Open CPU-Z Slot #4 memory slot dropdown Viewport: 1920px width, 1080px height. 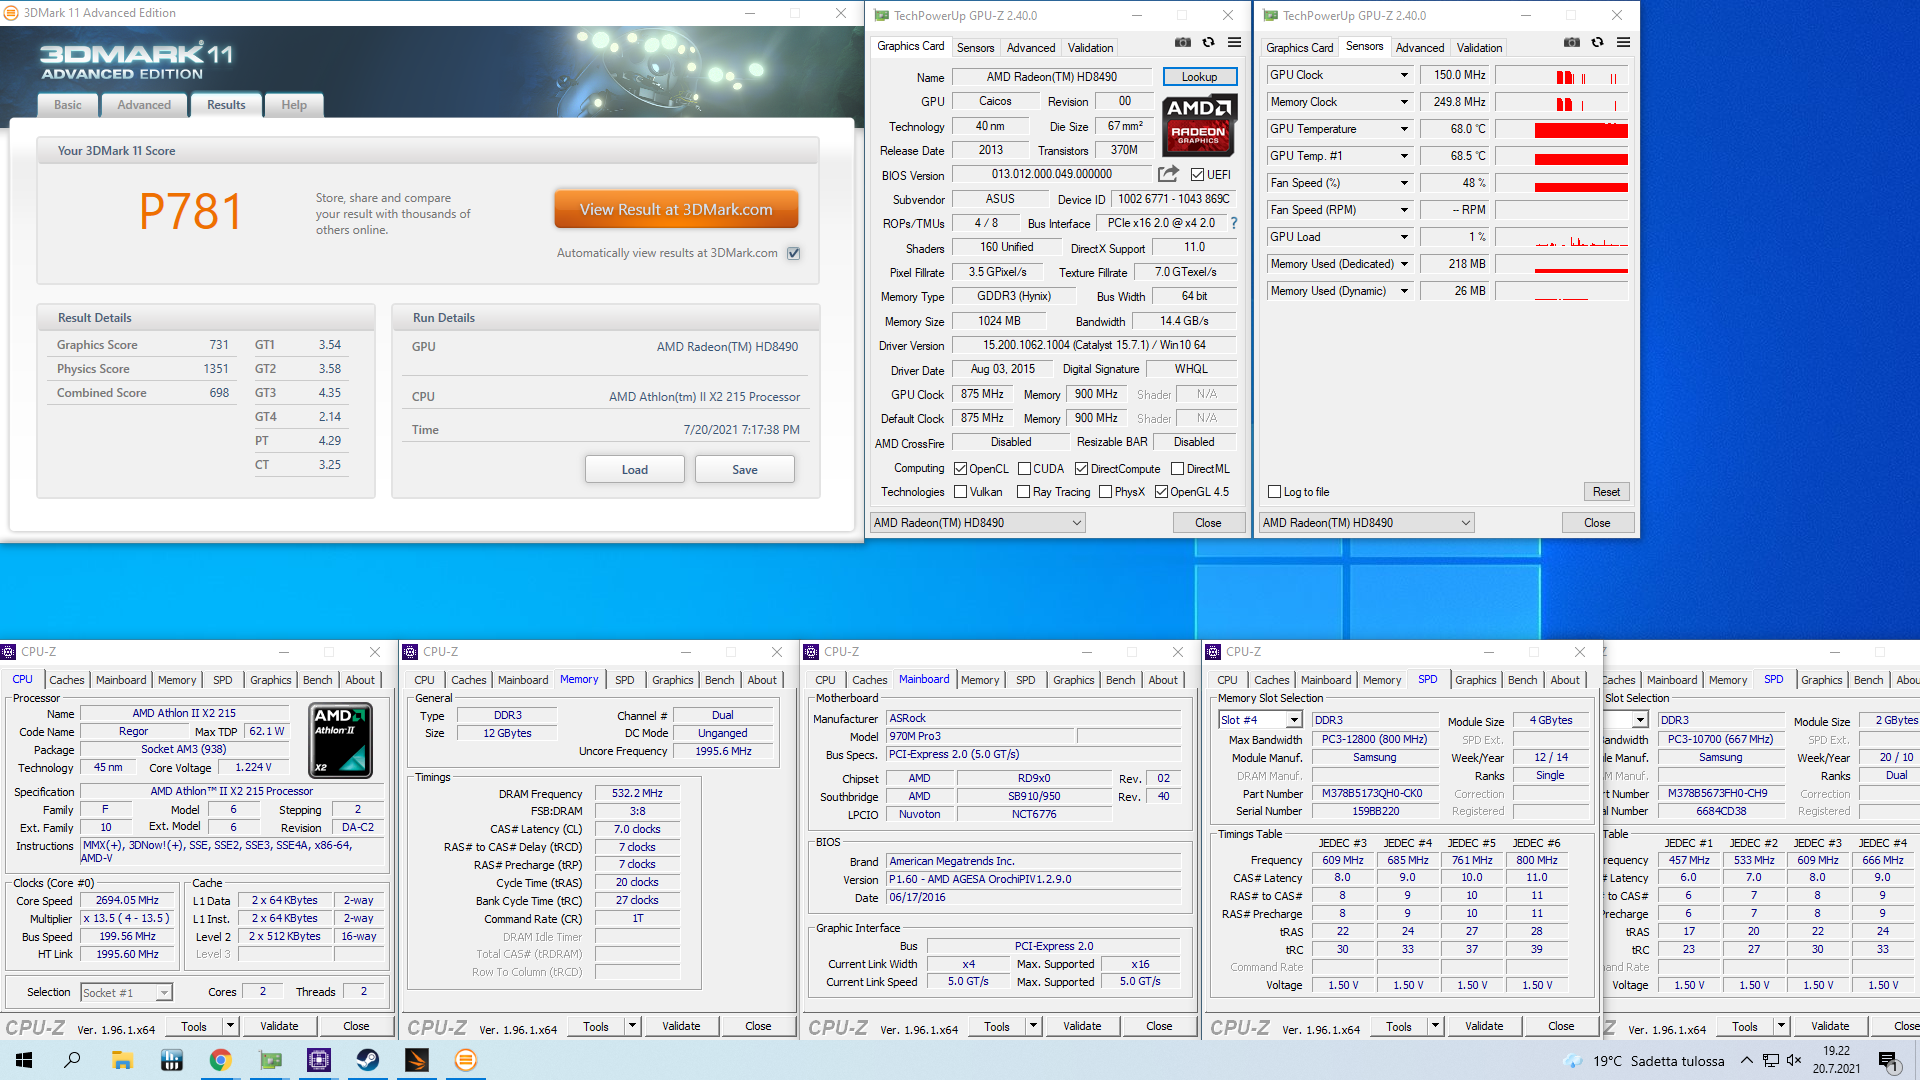point(1260,720)
